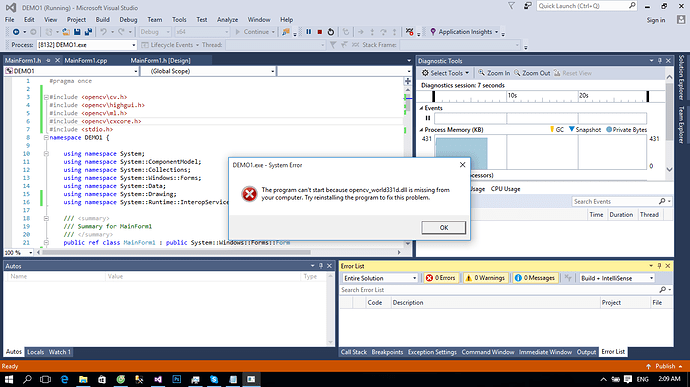The width and height of the screenshot is (690, 387).
Task: Toggle the 0 Errors filter
Action: [x=440, y=278]
